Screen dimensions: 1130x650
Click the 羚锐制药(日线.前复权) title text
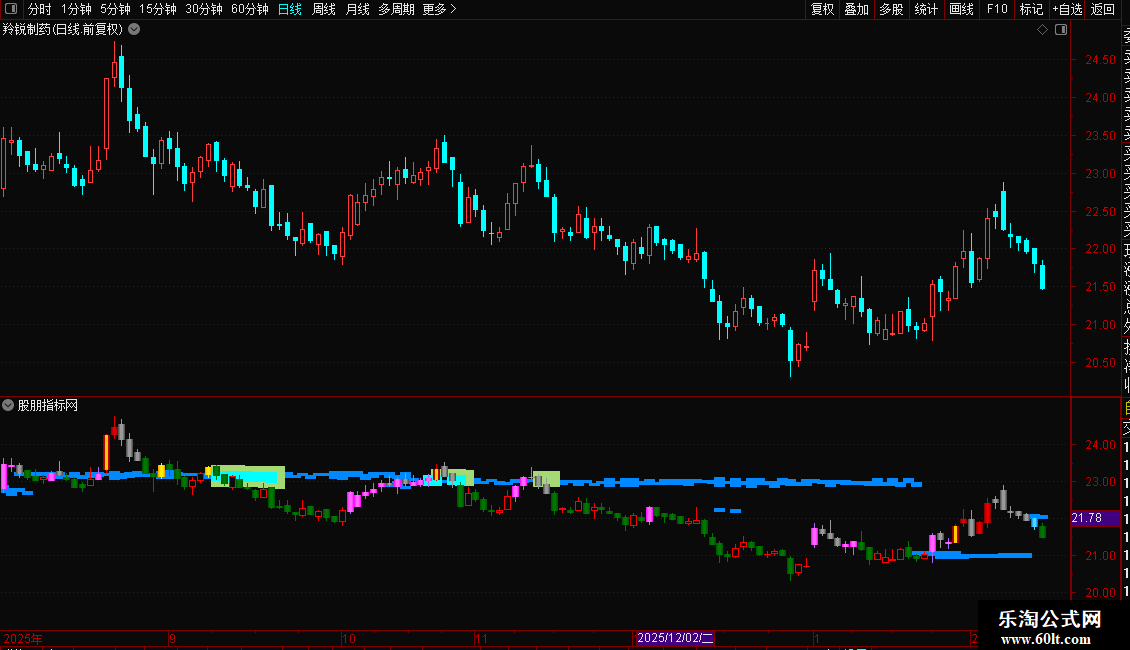63,30
